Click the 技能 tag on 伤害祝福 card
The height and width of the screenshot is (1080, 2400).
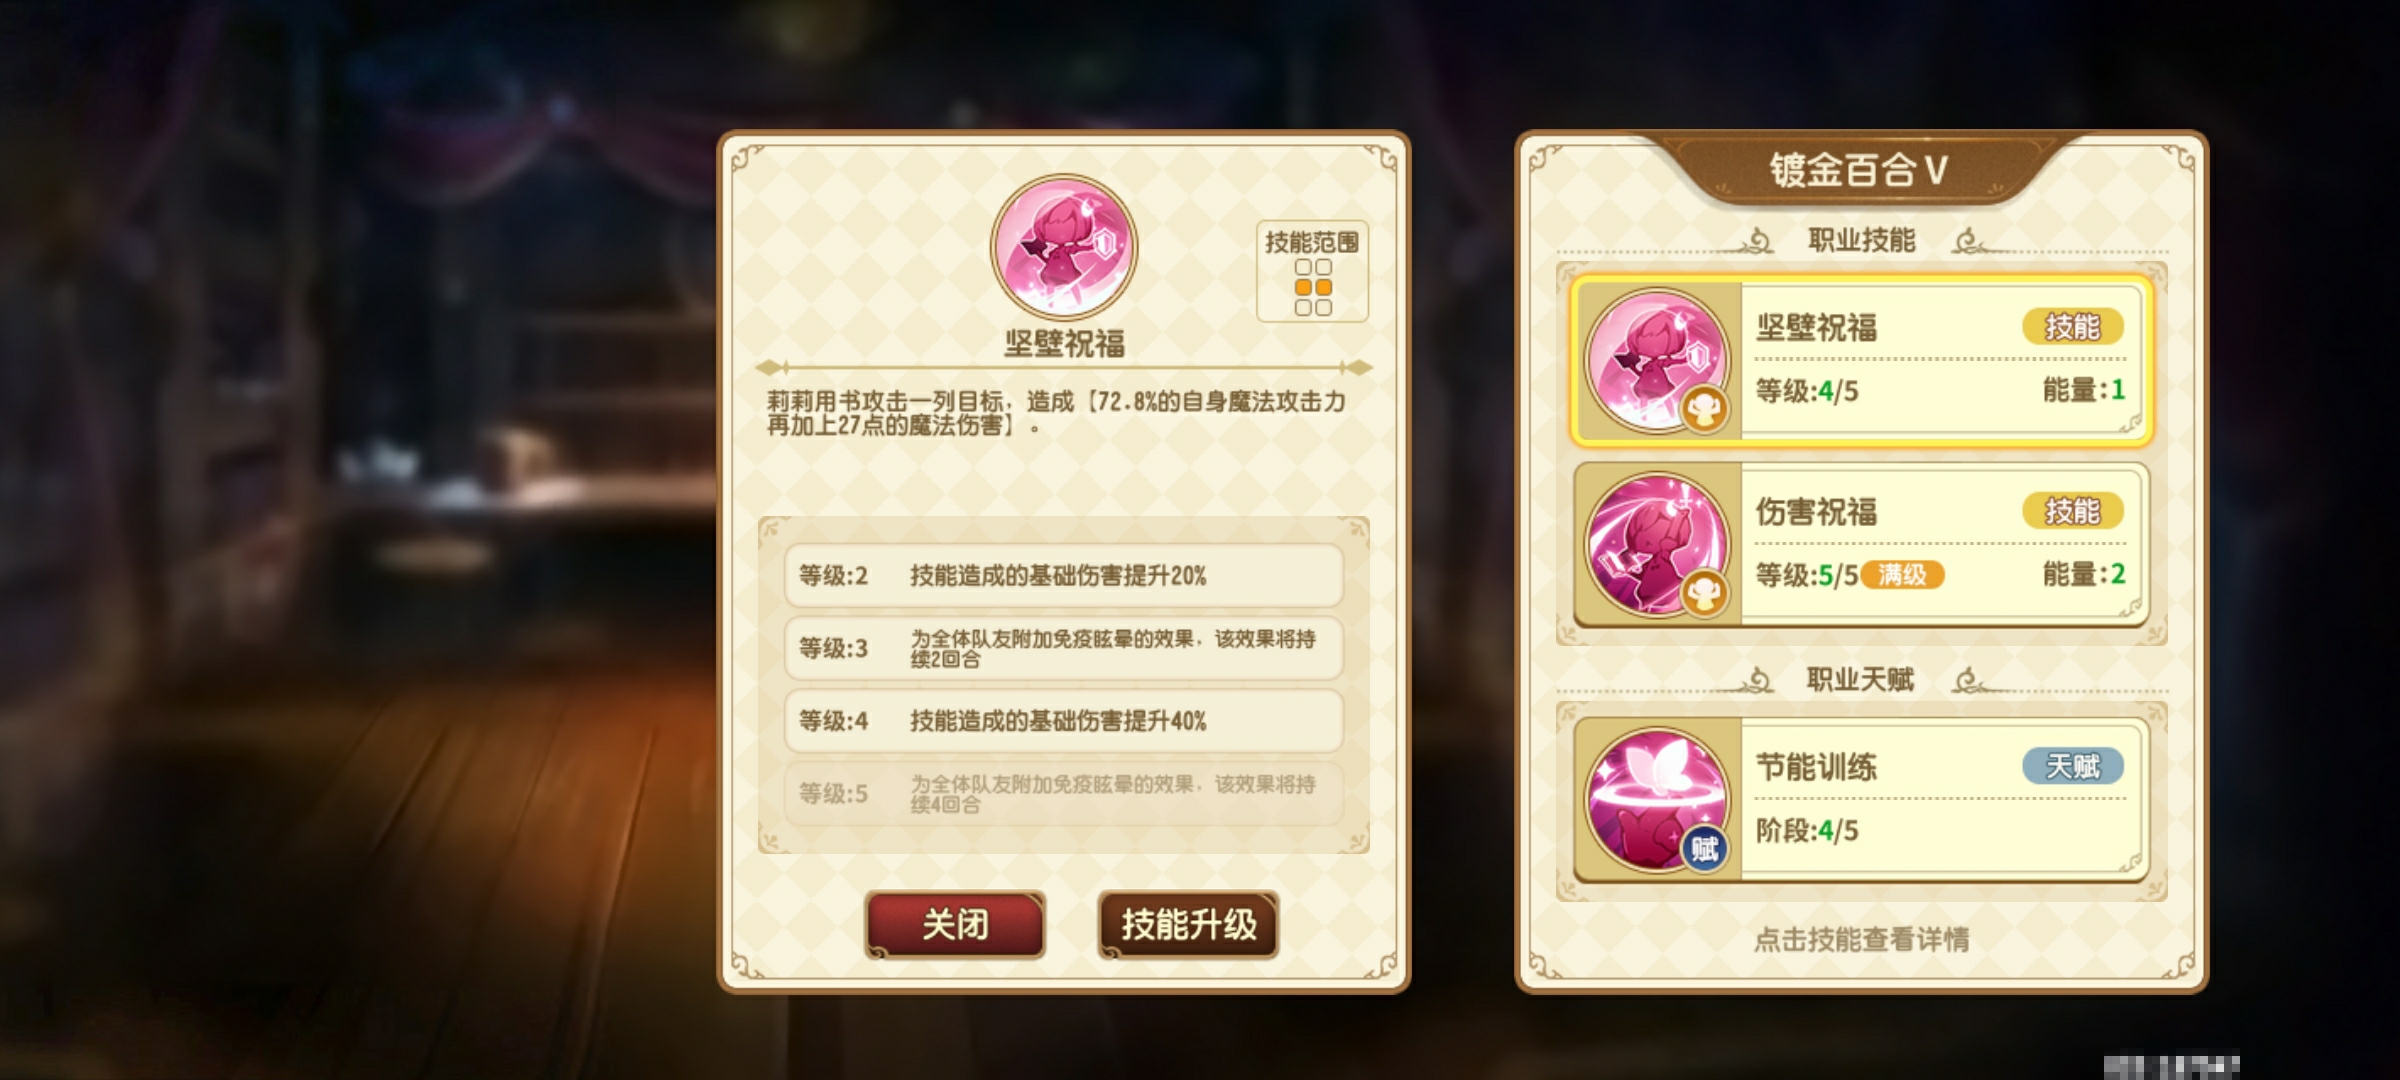click(x=2072, y=511)
